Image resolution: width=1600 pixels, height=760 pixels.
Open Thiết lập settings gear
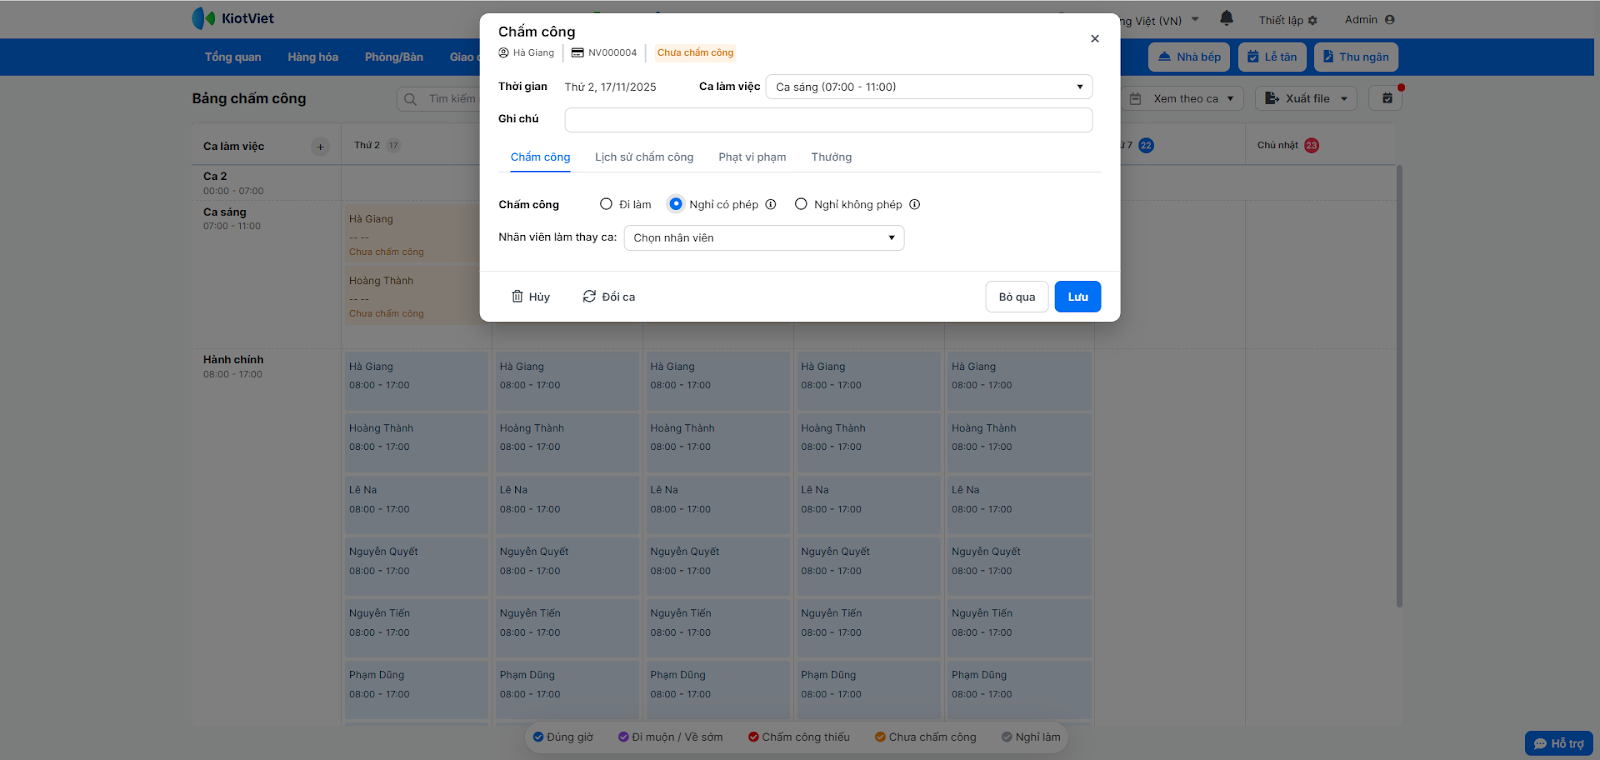pyautogui.click(x=1313, y=21)
